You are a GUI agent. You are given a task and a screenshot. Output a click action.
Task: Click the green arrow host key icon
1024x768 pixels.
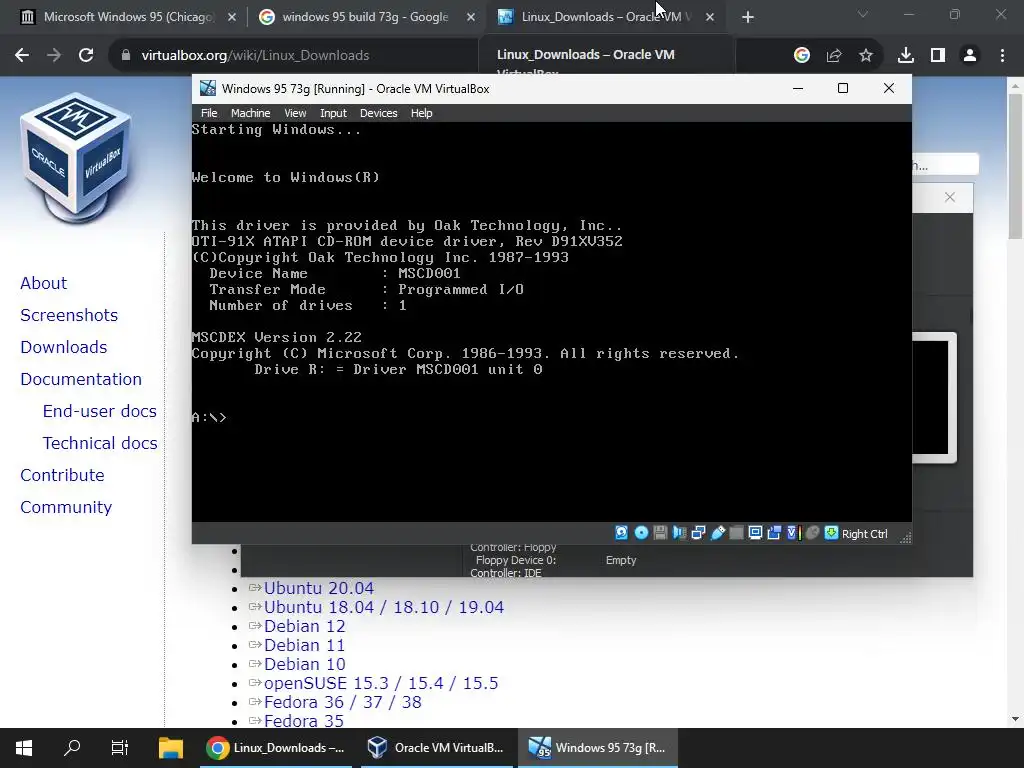[x=831, y=533]
